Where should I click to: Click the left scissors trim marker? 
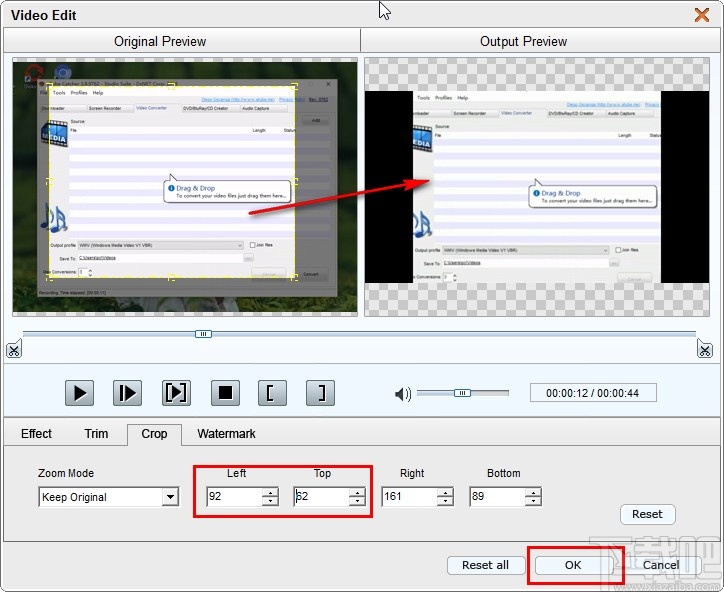pyautogui.click(x=14, y=350)
